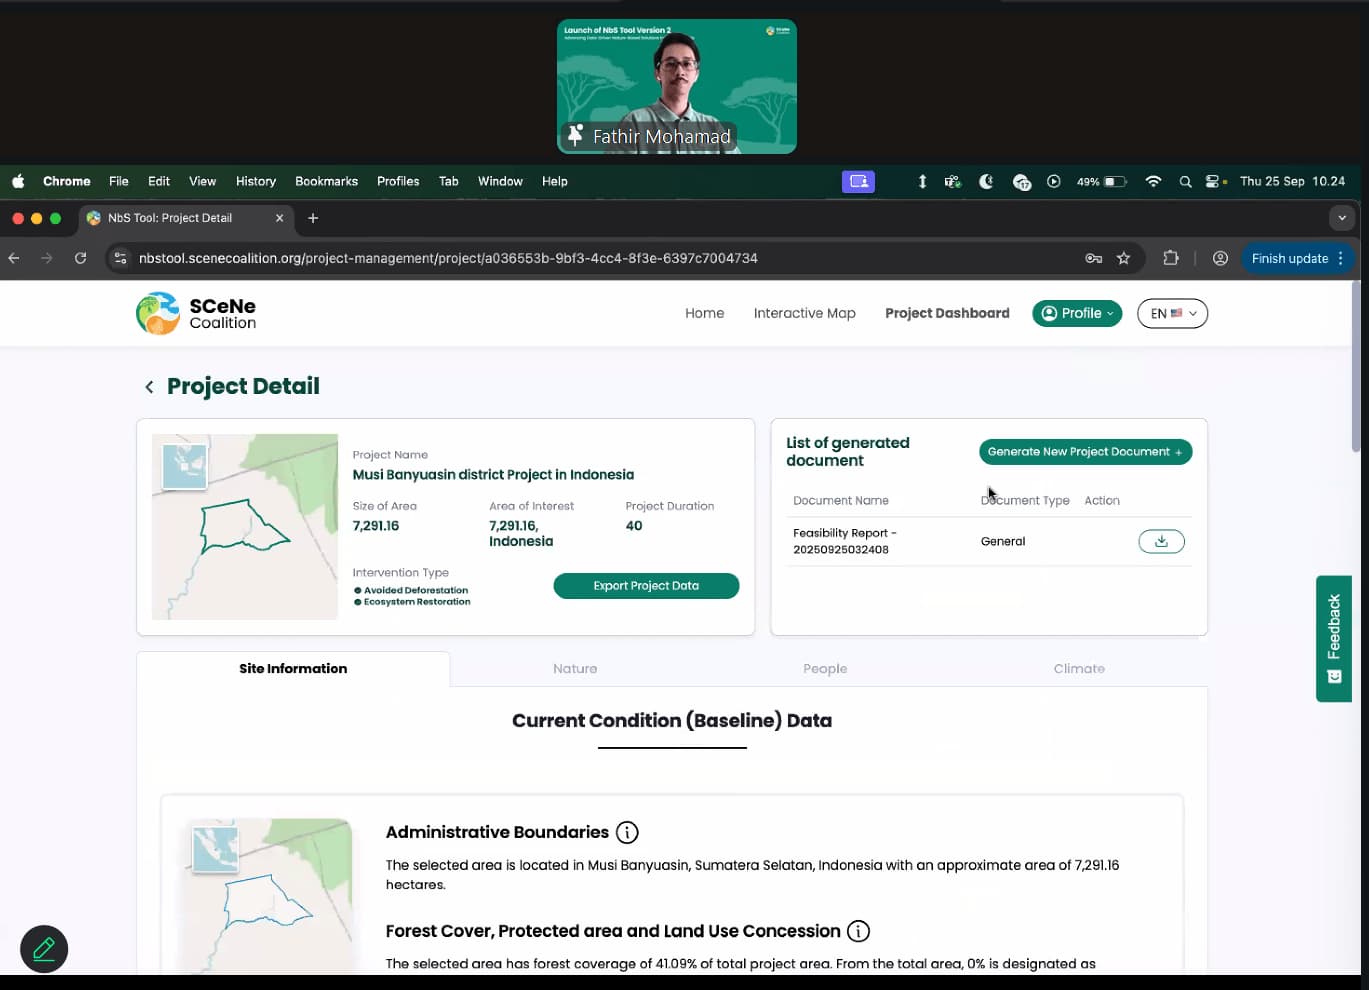Click the address bar URL
This screenshot has height=990, width=1369.
coord(448,258)
